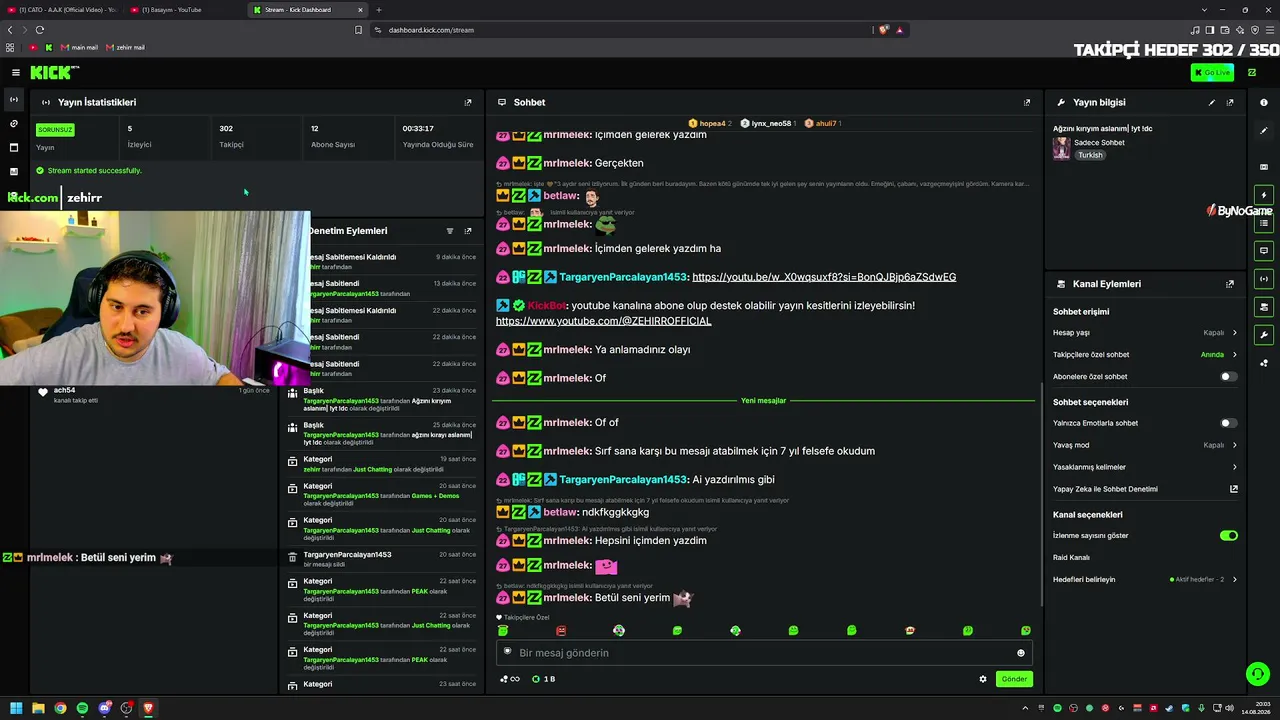Toggle the lightning bolt panel in right sidebar

[1264, 195]
